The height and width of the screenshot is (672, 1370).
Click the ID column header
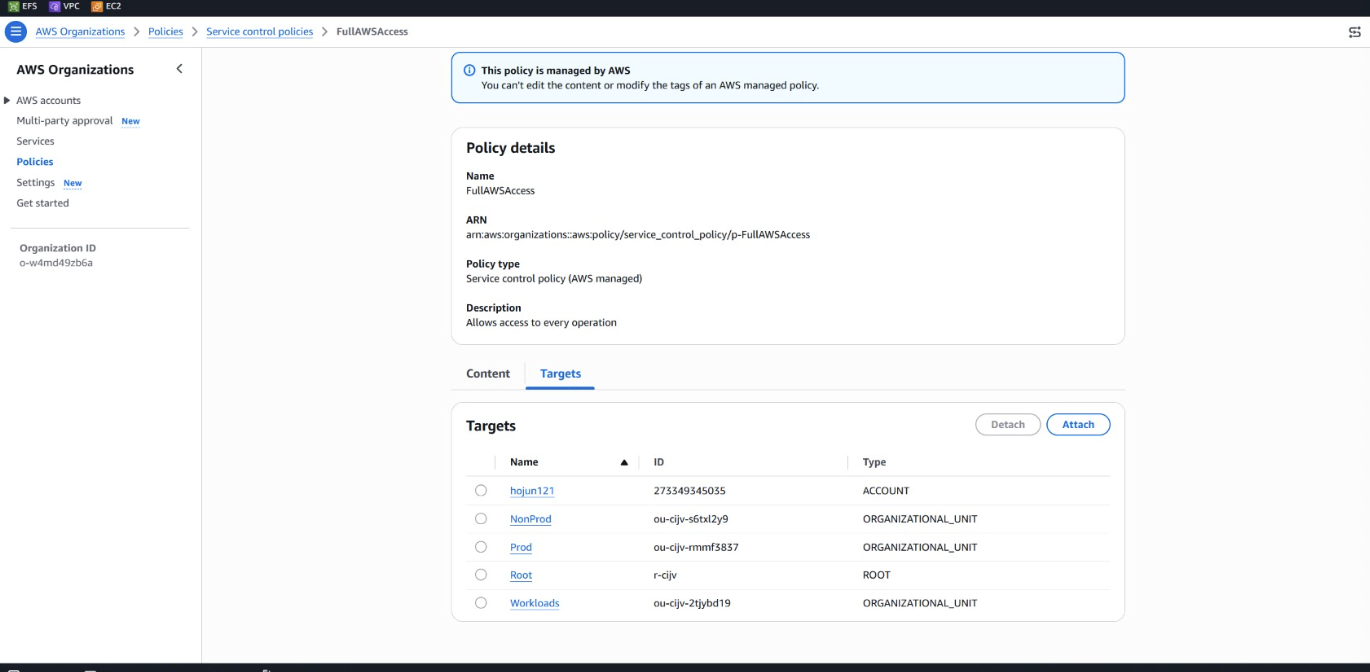click(x=659, y=462)
